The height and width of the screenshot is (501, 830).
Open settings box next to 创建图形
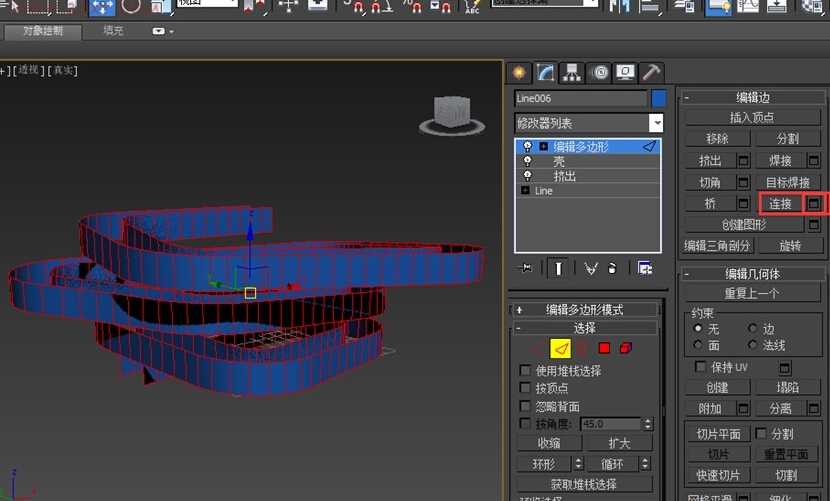click(x=814, y=225)
